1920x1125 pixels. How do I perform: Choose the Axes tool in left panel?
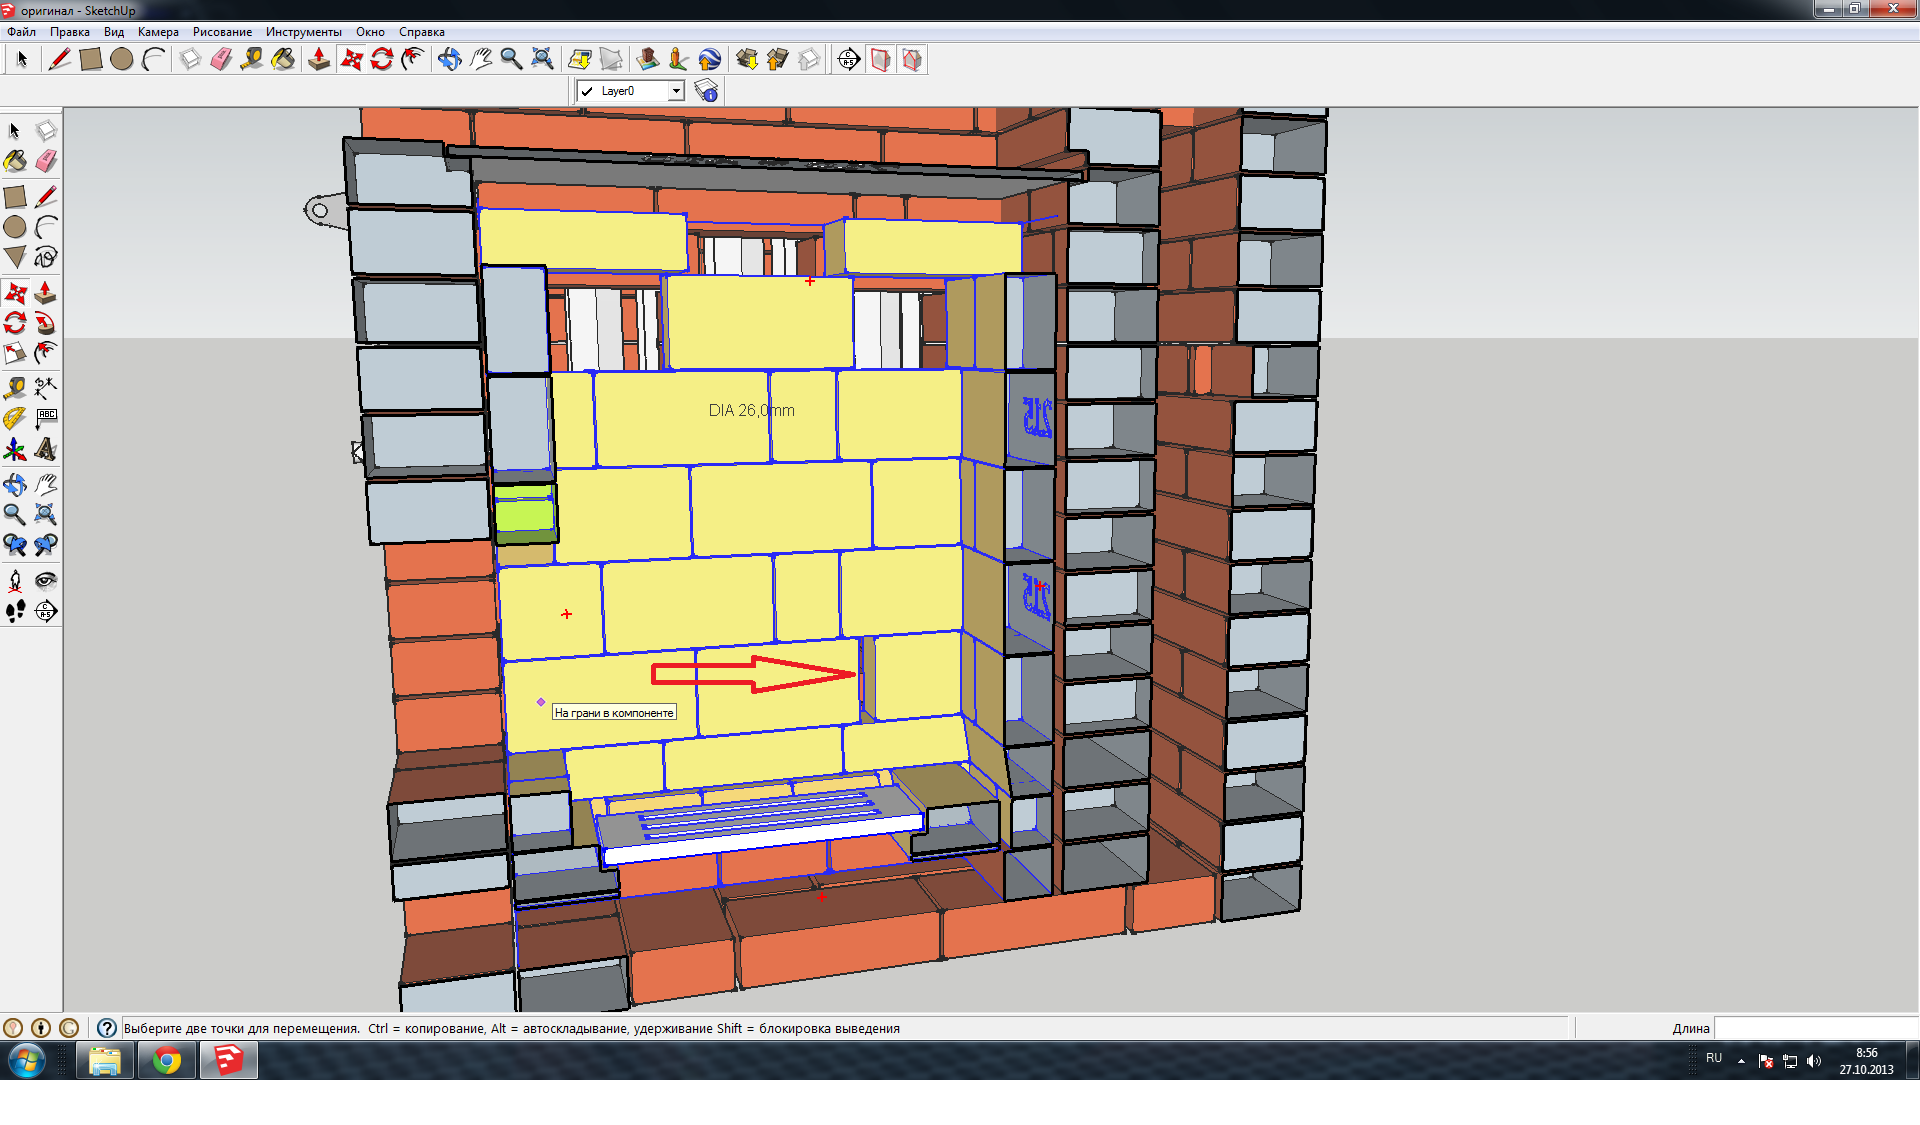pos(15,450)
